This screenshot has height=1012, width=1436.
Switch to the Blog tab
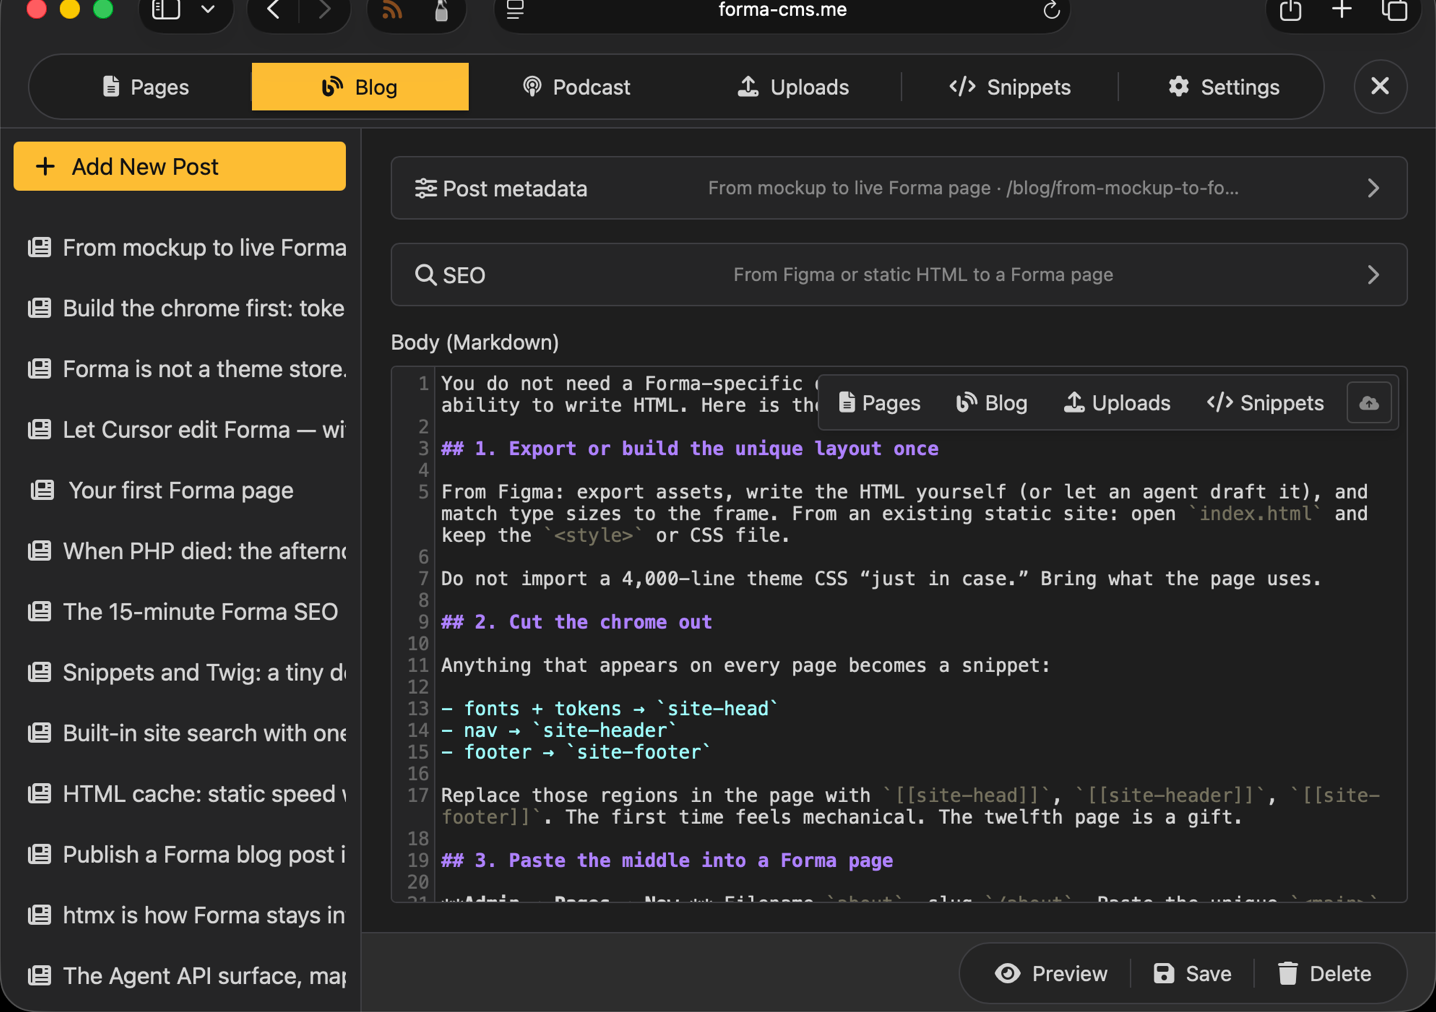point(360,87)
